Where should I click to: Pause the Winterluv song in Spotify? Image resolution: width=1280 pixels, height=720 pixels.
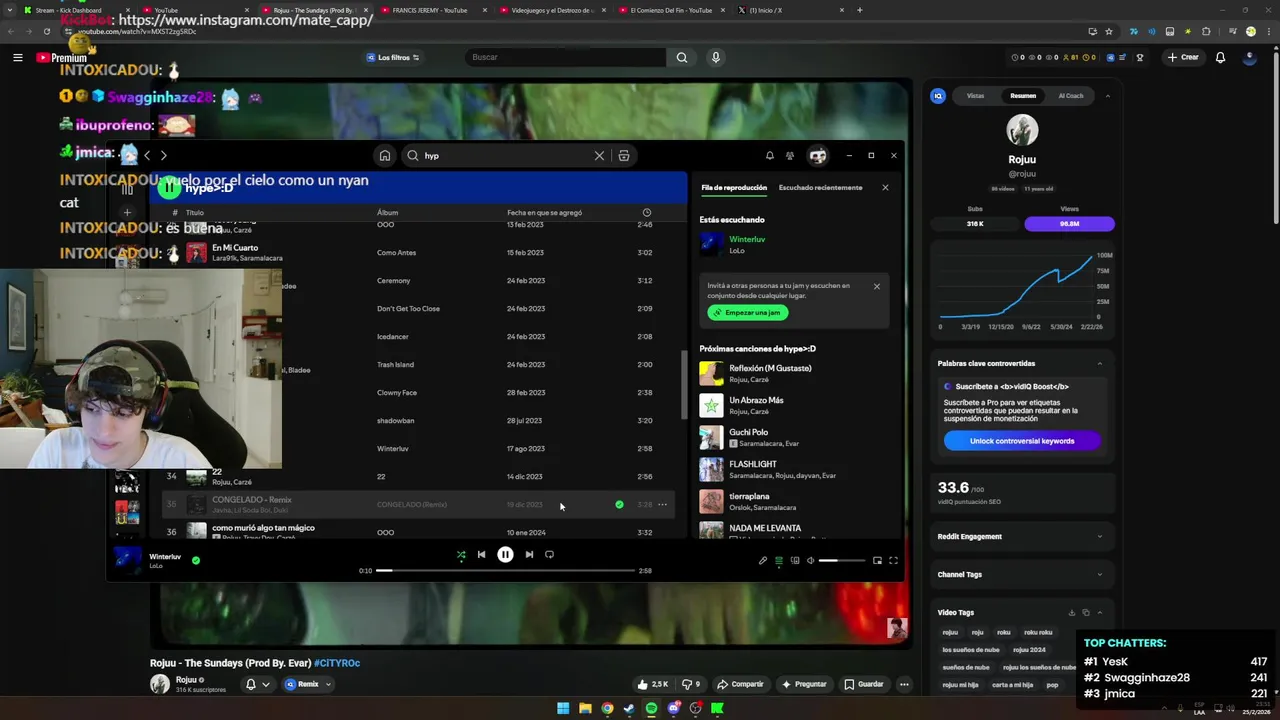[505, 555]
